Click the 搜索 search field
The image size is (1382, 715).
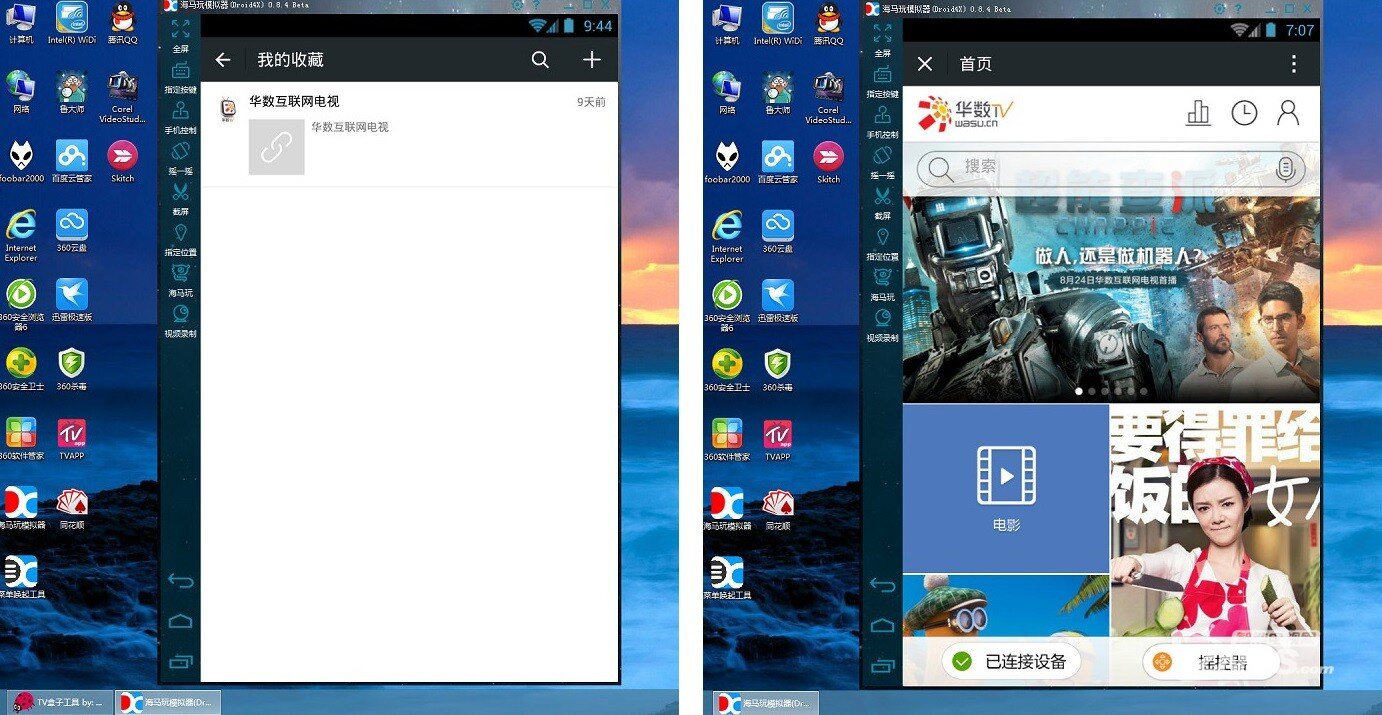click(1110, 168)
